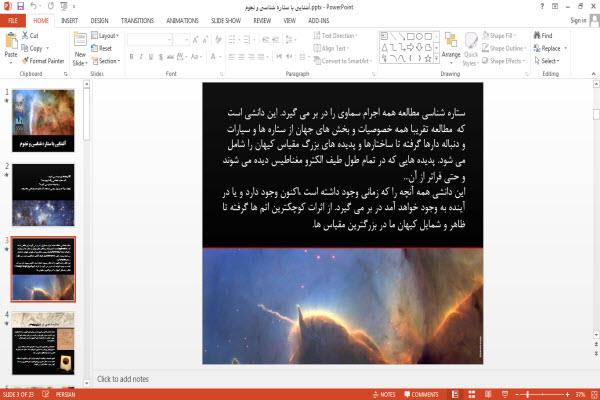This screenshot has width=600, height=400.
Task: Open Shape Effects menu
Action: click(504, 61)
